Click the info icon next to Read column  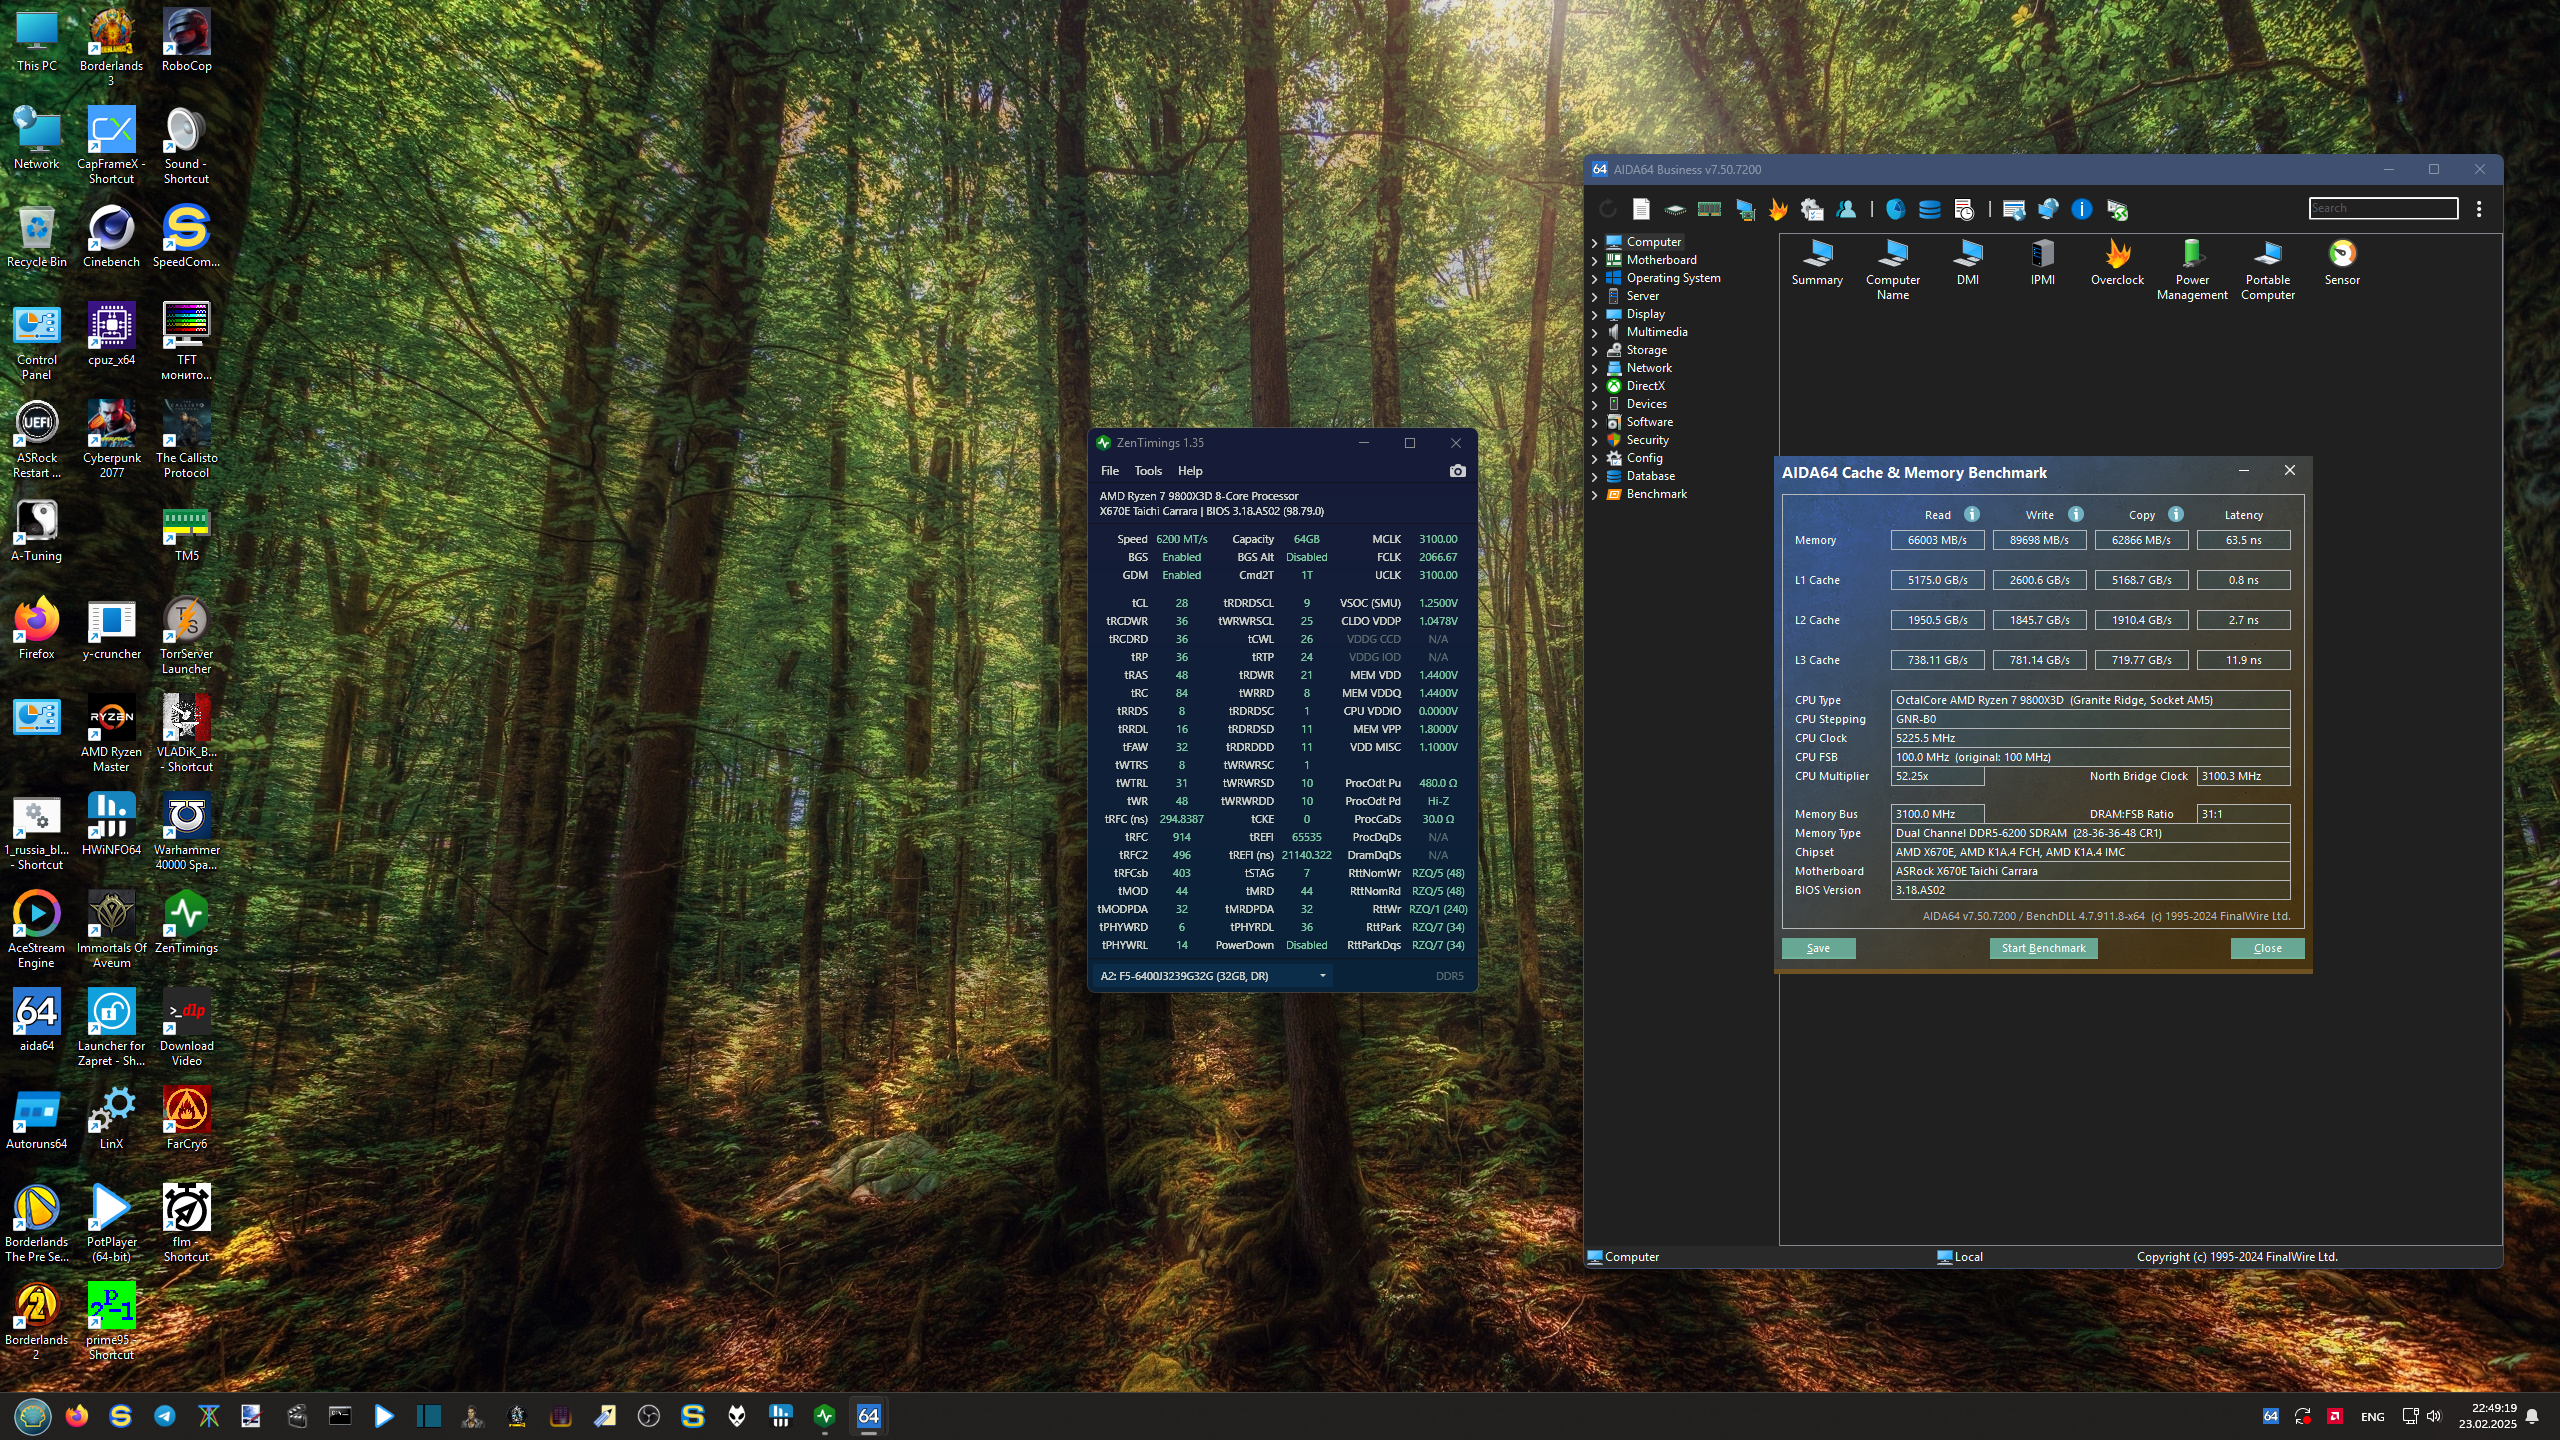pyautogui.click(x=1972, y=514)
